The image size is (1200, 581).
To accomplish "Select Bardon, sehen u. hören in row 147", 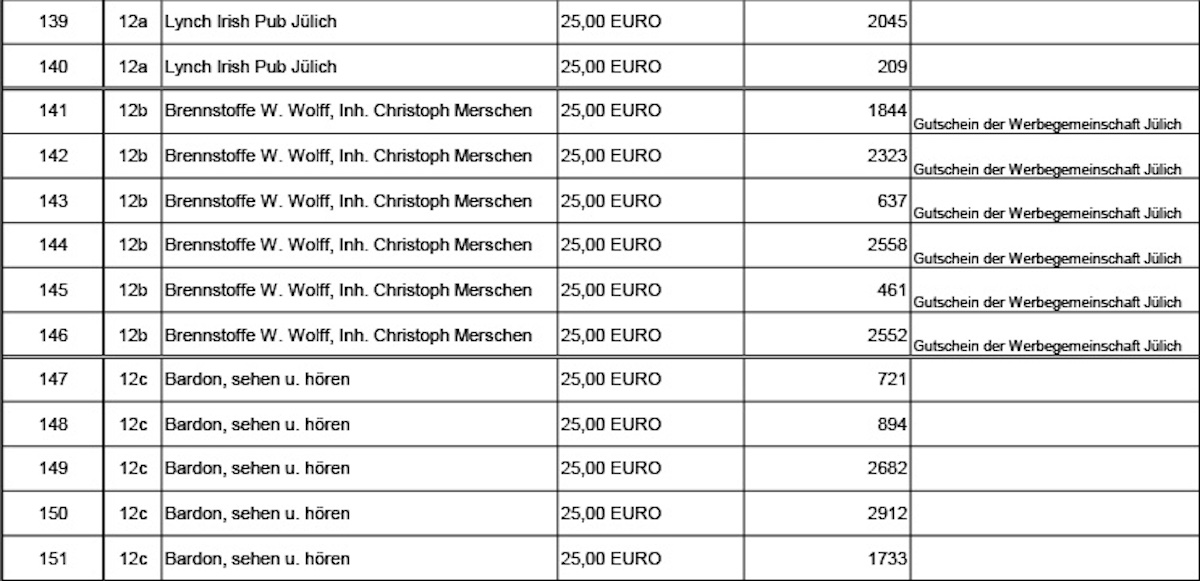I will (257, 380).
